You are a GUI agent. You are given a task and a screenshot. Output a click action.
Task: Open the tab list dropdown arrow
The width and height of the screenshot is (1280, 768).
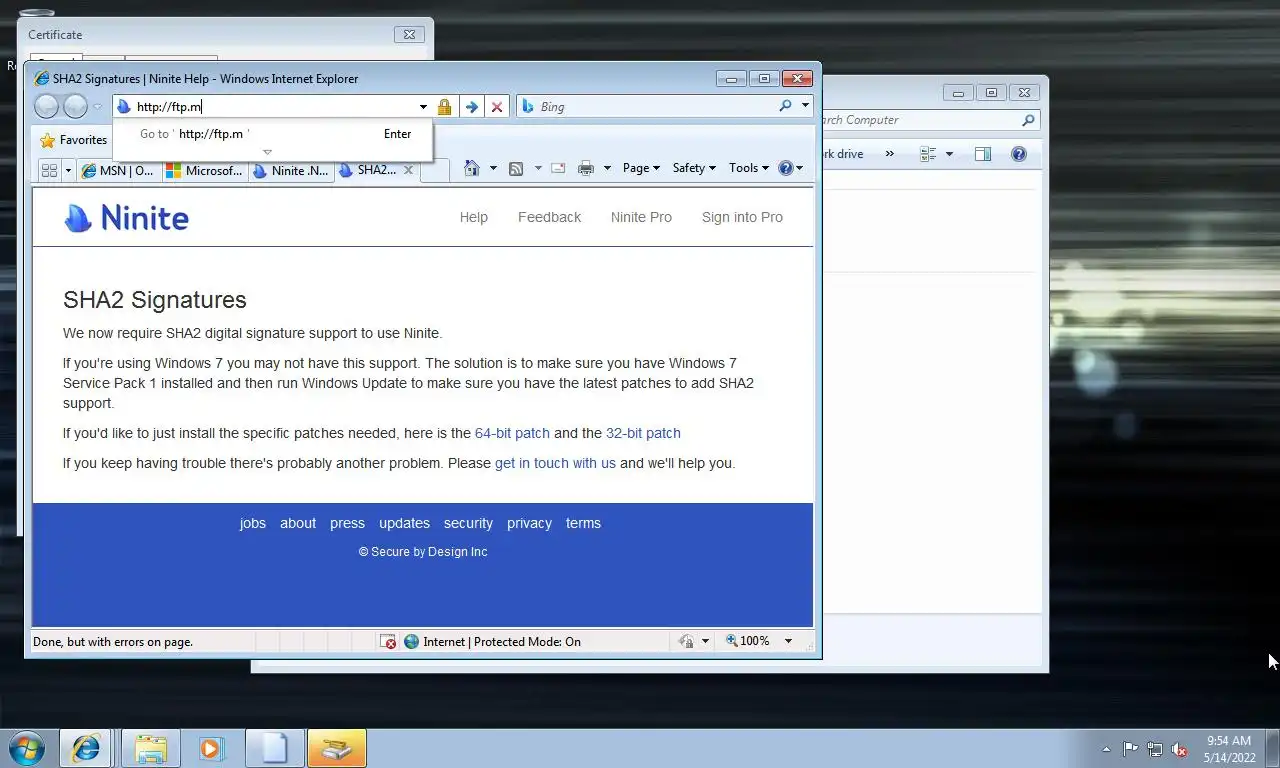[x=68, y=171]
